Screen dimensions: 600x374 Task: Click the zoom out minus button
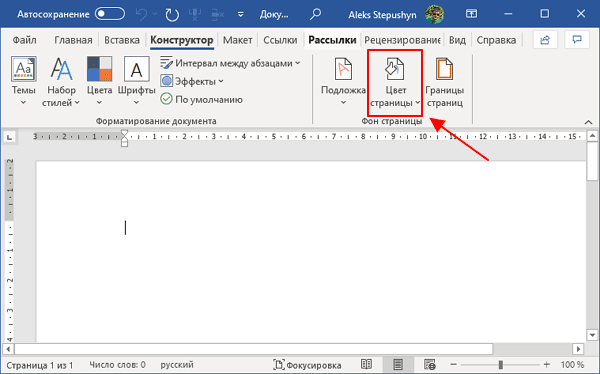[x=453, y=365]
